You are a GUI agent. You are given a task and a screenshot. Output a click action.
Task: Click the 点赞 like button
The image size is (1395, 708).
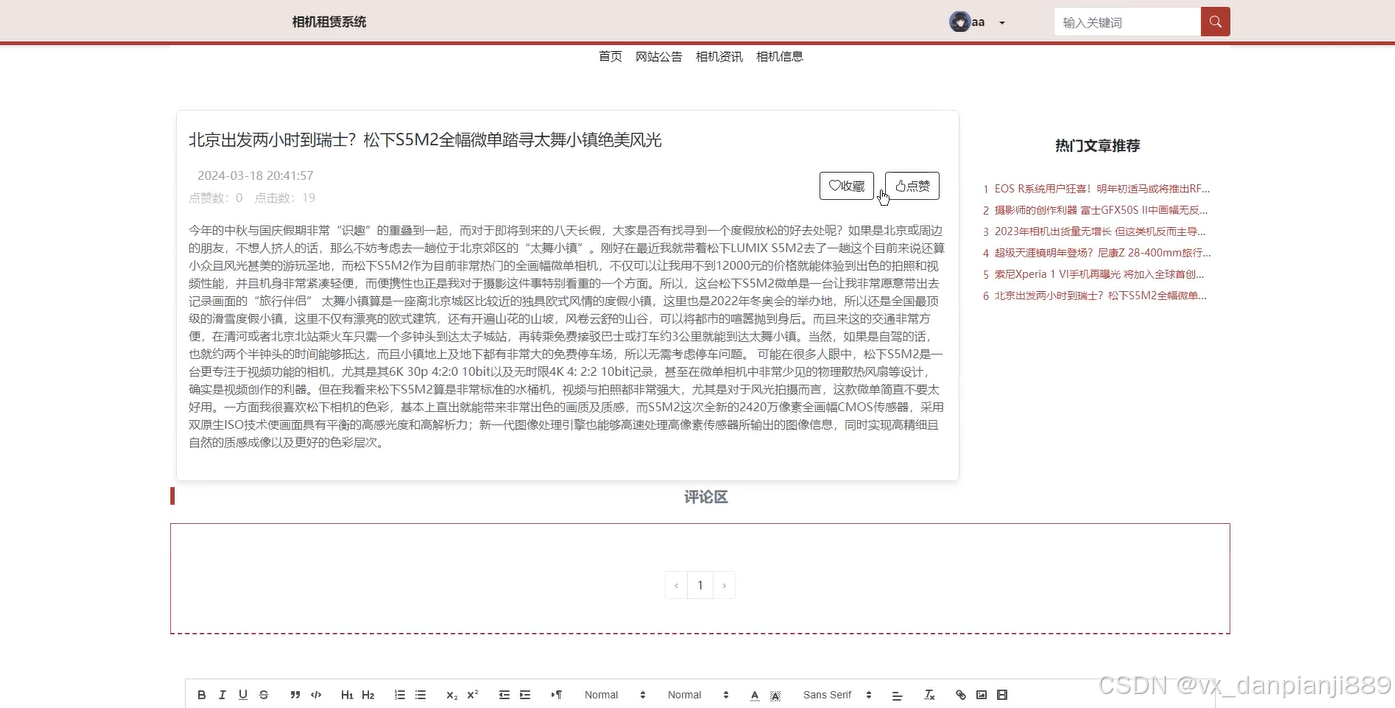(912, 186)
